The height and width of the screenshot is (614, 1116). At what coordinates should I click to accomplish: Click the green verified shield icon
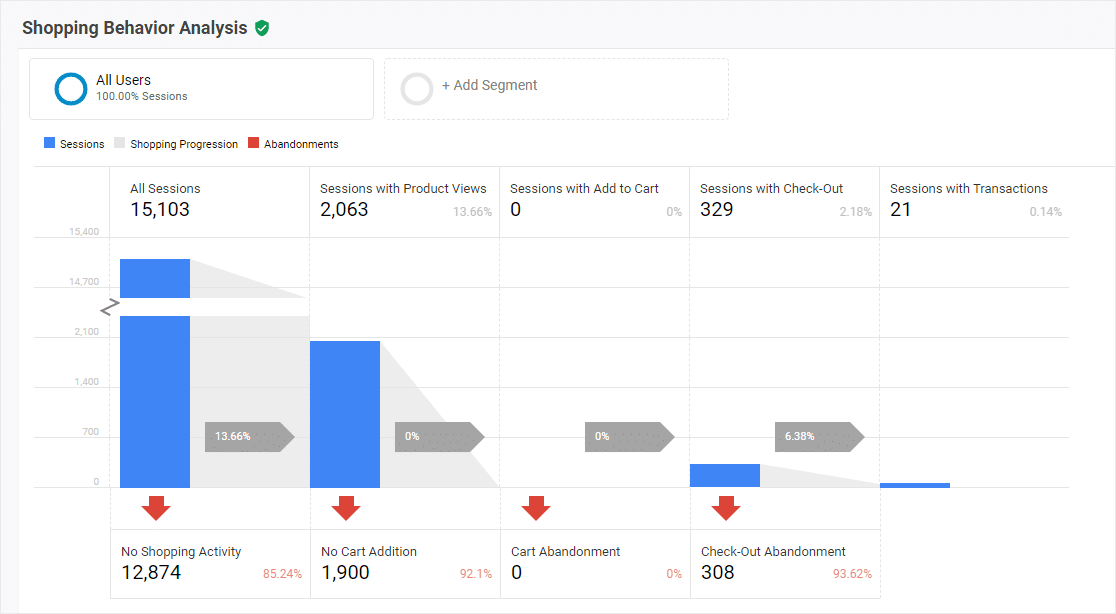(x=262, y=28)
